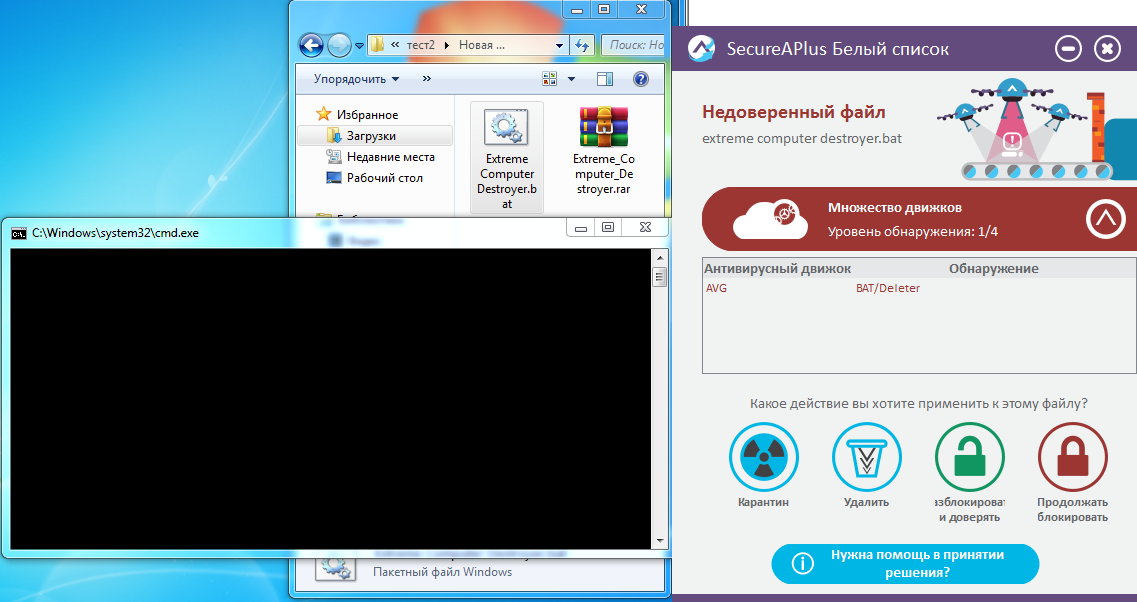Screen dimensions: 1137x602
Task: Open the Упорядочить menu
Action: pyautogui.click(x=356, y=78)
